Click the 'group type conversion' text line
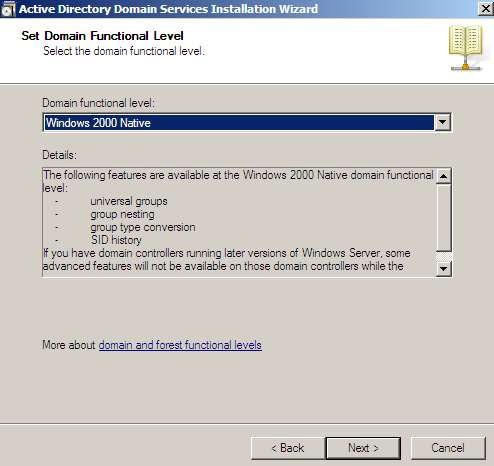This screenshot has width=494, height=466. [x=143, y=227]
